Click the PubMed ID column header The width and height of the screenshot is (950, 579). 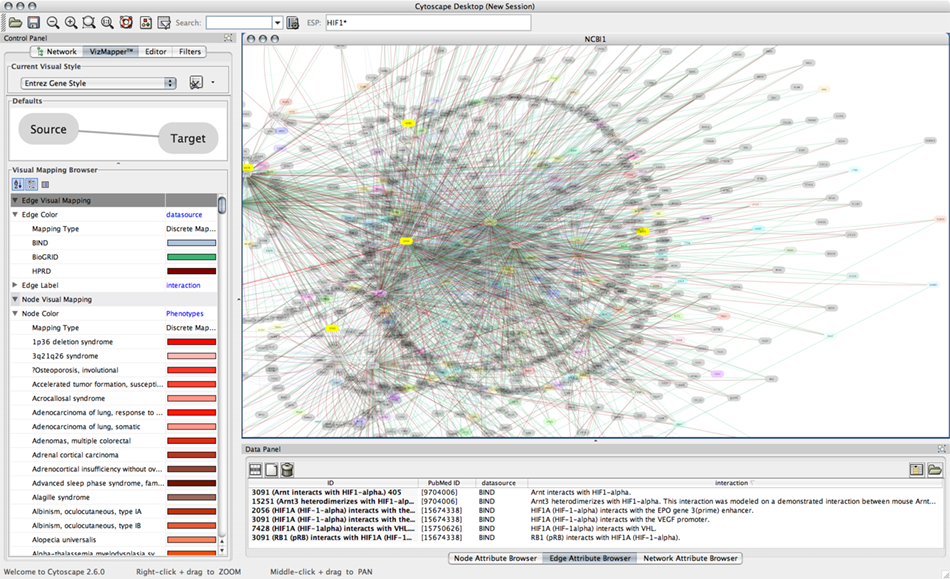[x=444, y=482]
